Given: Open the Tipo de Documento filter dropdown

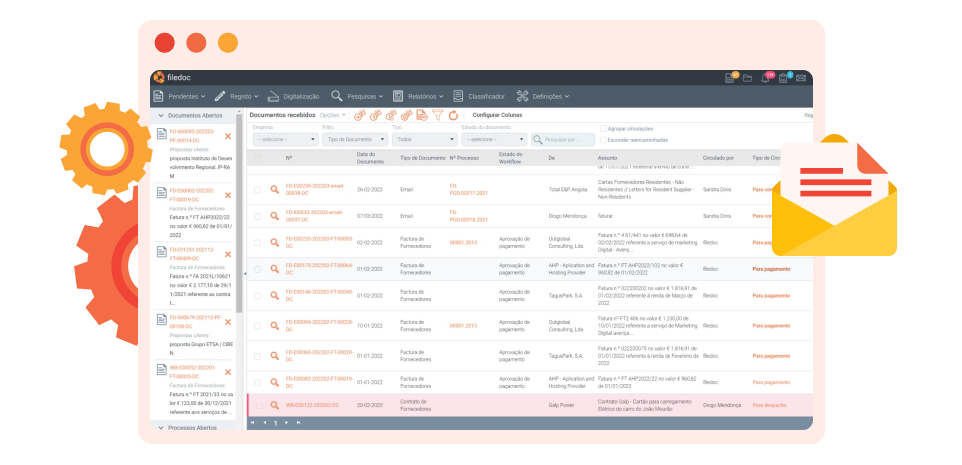Looking at the screenshot, I should coord(354,139).
